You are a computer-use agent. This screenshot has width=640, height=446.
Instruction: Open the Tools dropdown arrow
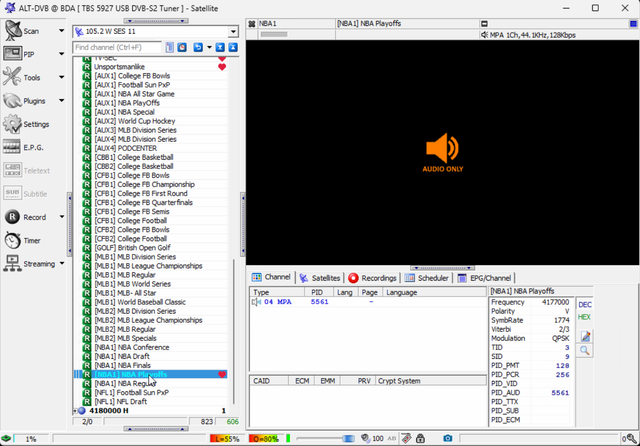tap(62, 77)
